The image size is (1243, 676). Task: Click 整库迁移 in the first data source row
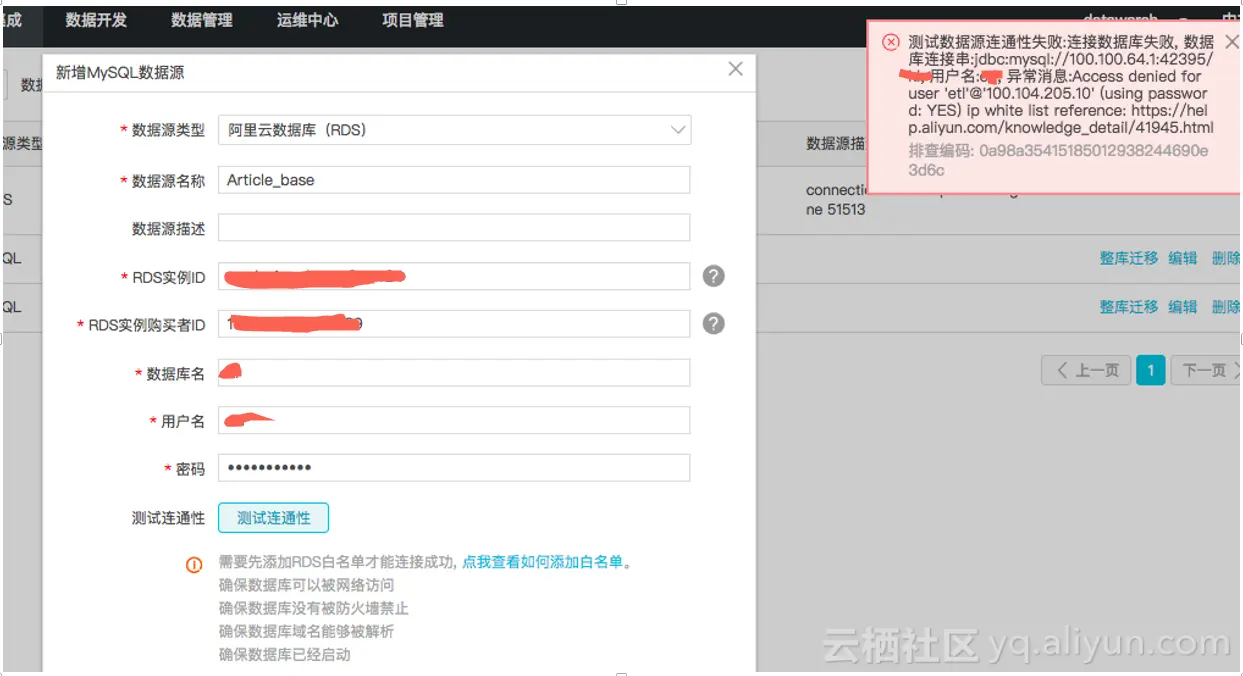coord(1129,258)
